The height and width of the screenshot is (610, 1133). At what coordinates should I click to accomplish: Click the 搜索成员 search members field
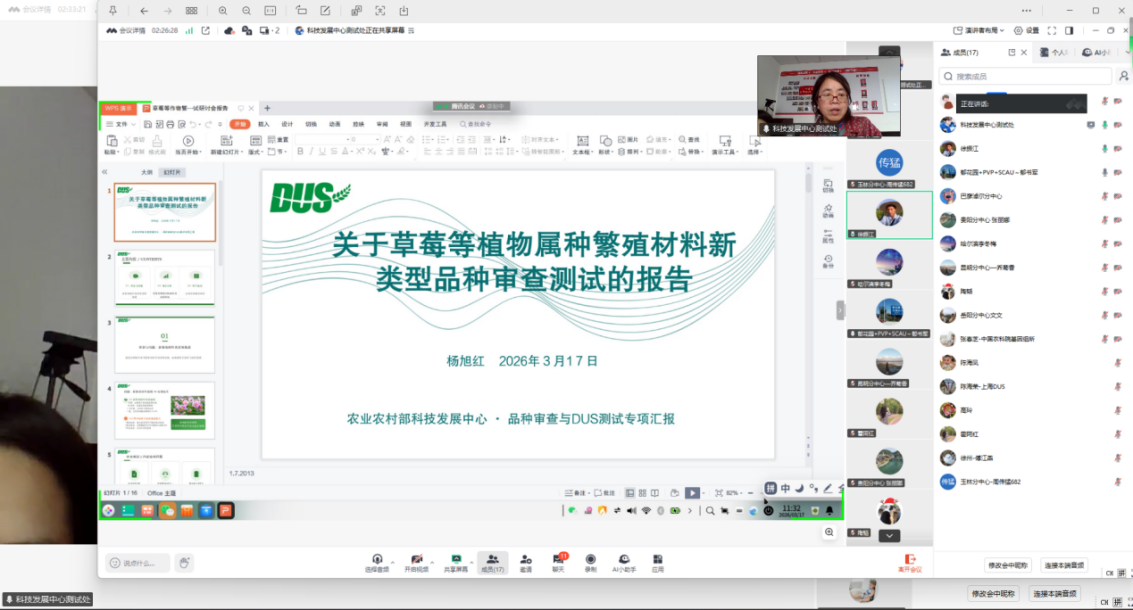tap(1030, 76)
